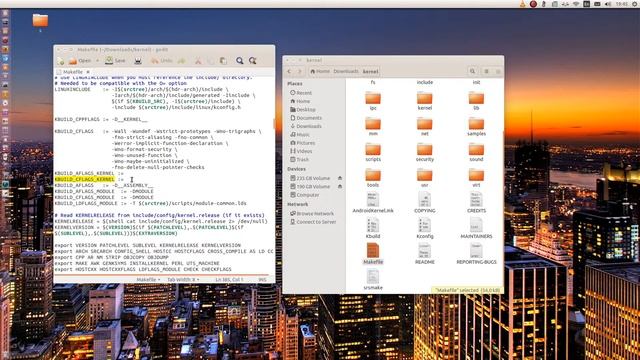Image resolution: width=640 pixels, height=360 pixels.
Task: Open Home in Places sidebar
Action: pos(300,101)
